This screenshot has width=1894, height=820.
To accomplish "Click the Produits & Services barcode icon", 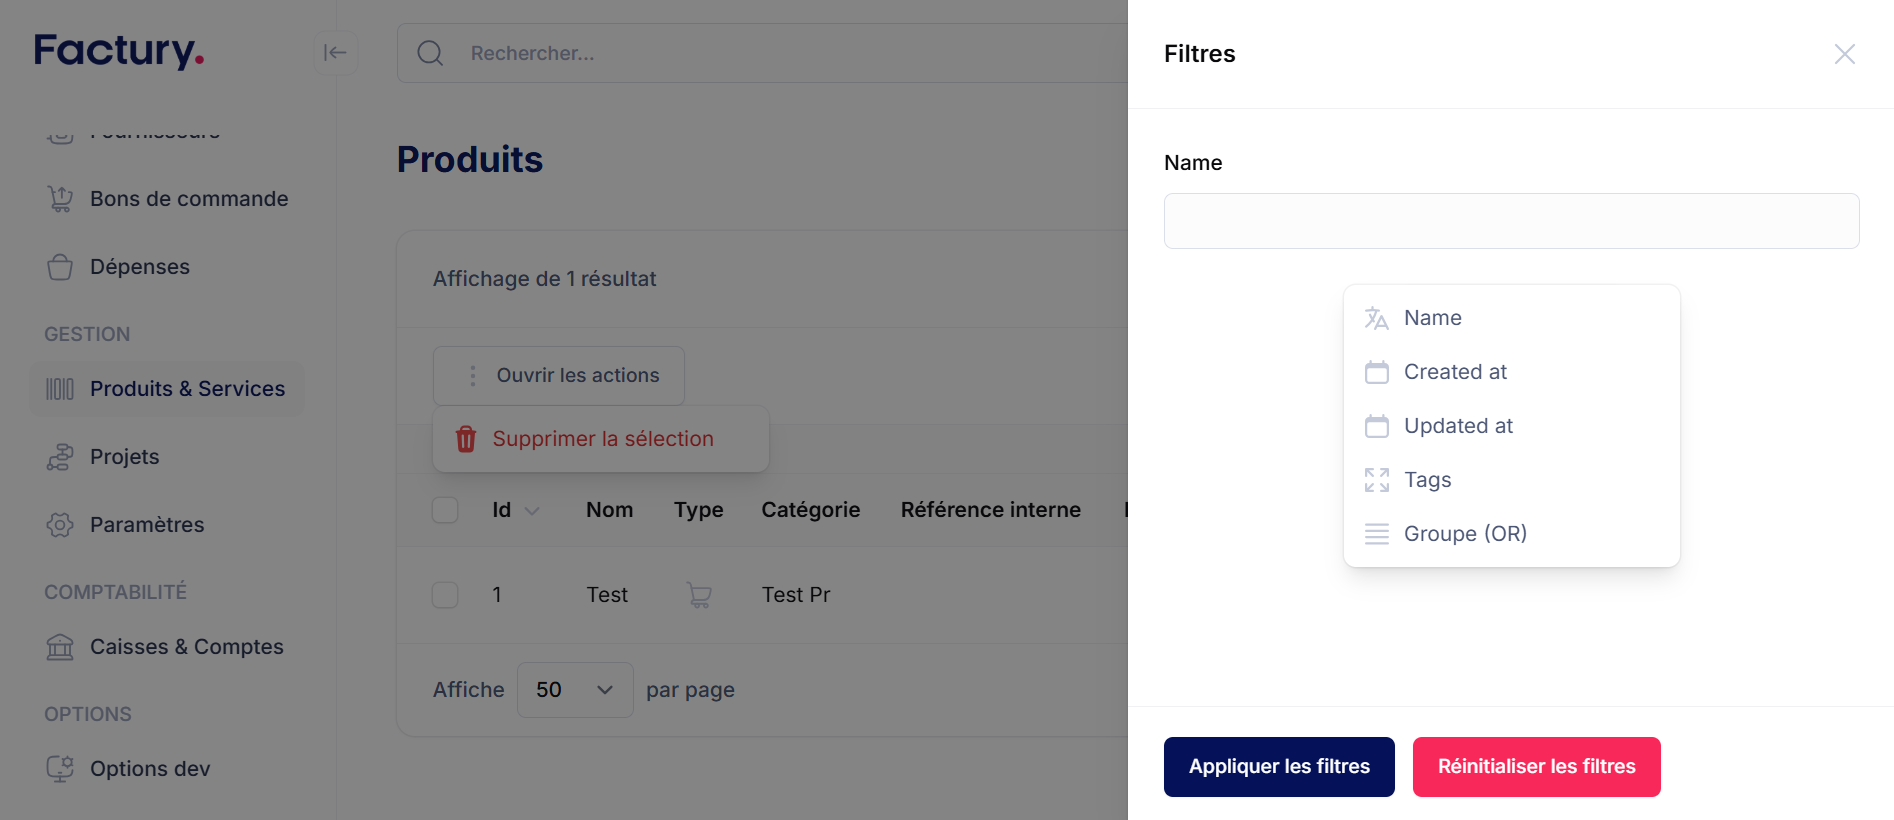I will click(x=60, y=389).
